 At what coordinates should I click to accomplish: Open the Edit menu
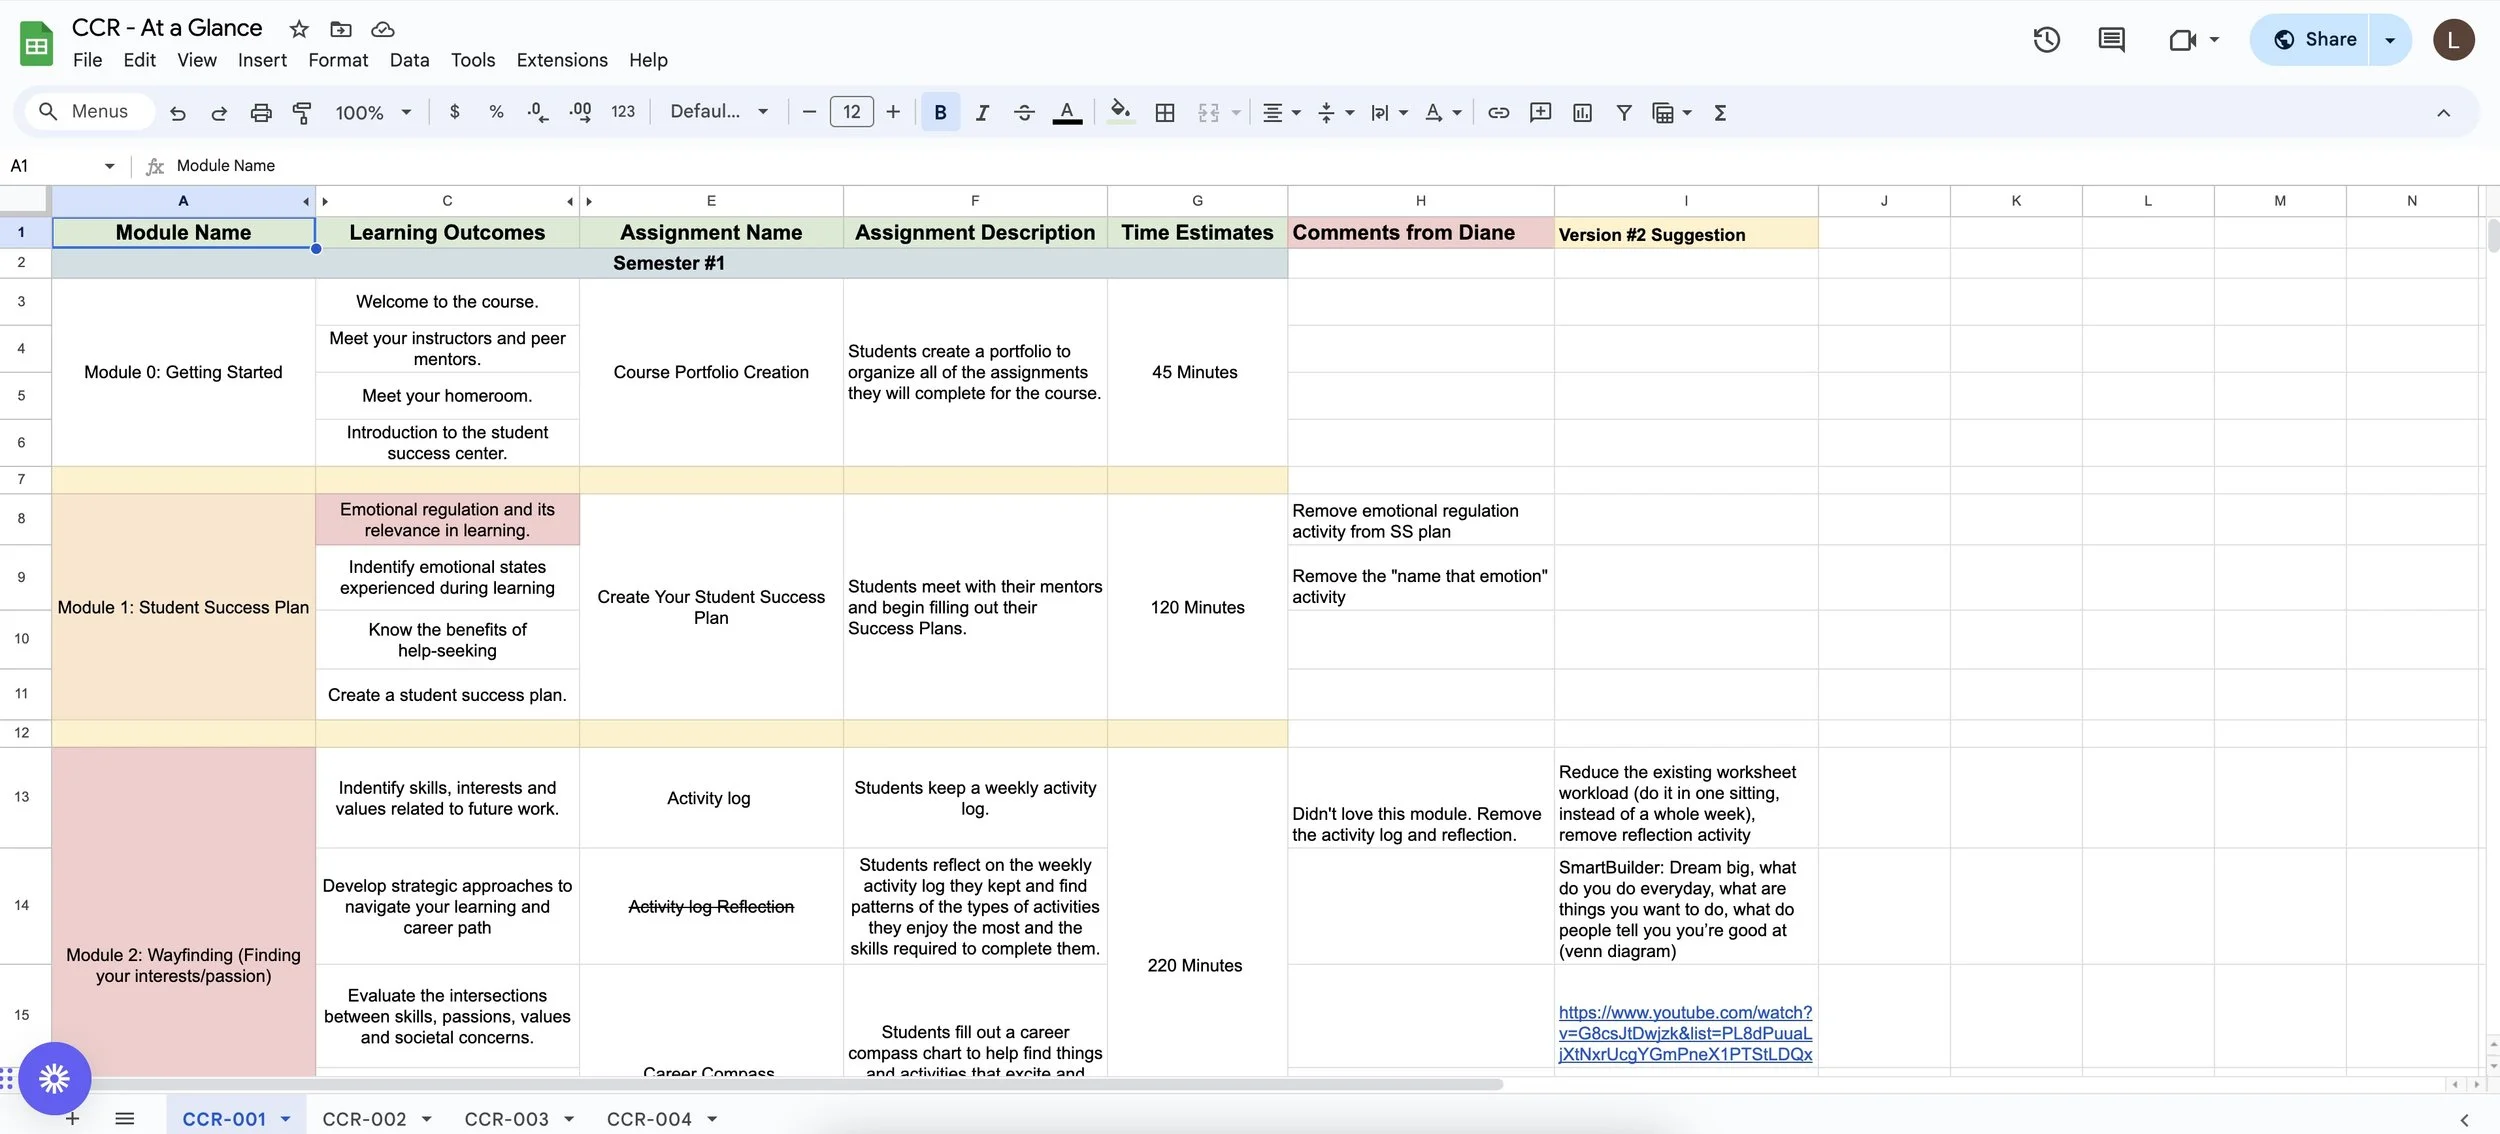tap(139, 60)
